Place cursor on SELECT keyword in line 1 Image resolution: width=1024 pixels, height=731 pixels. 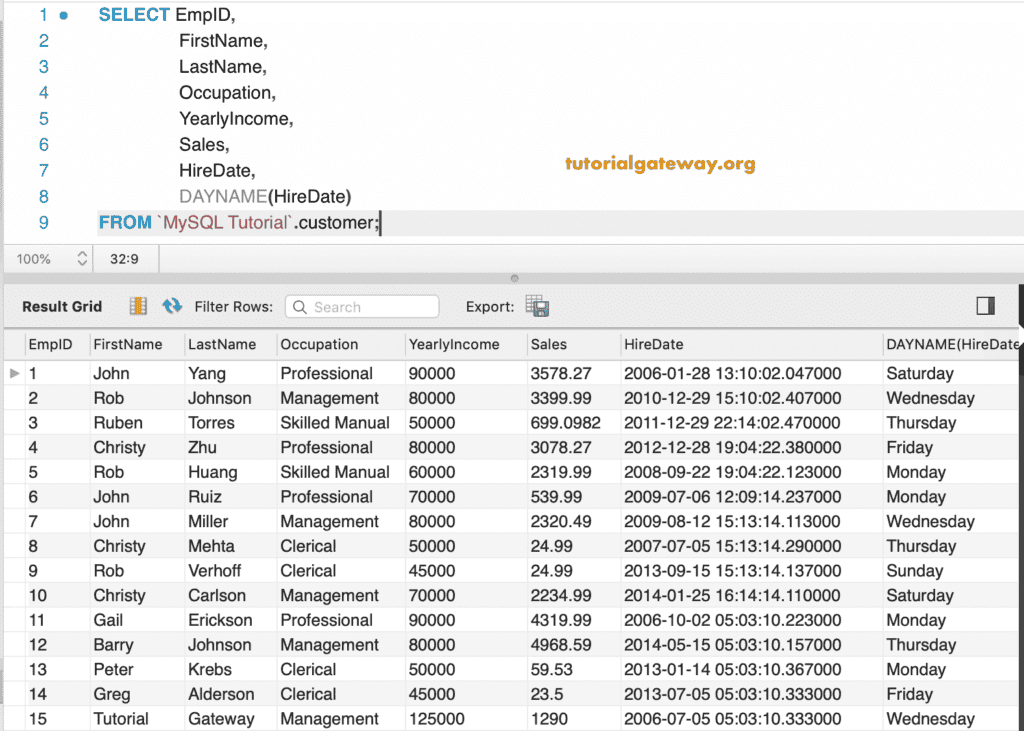point(134,14)
